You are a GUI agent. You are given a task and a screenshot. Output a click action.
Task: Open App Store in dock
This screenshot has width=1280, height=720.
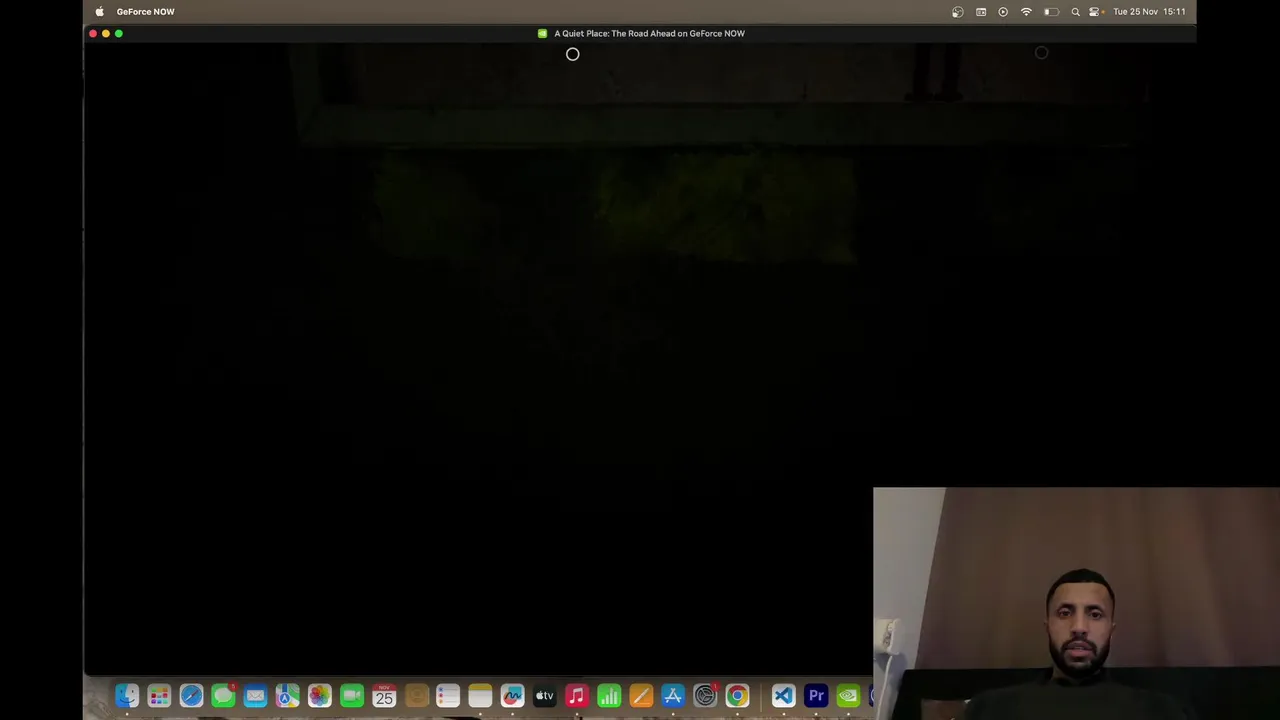coord(672,696)
